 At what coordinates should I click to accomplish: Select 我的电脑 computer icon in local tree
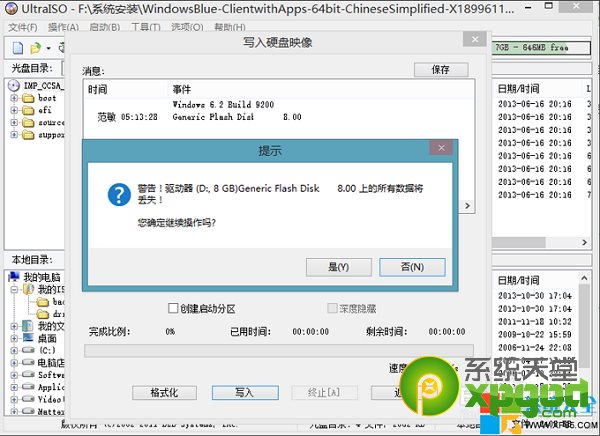tap(16, 275)
